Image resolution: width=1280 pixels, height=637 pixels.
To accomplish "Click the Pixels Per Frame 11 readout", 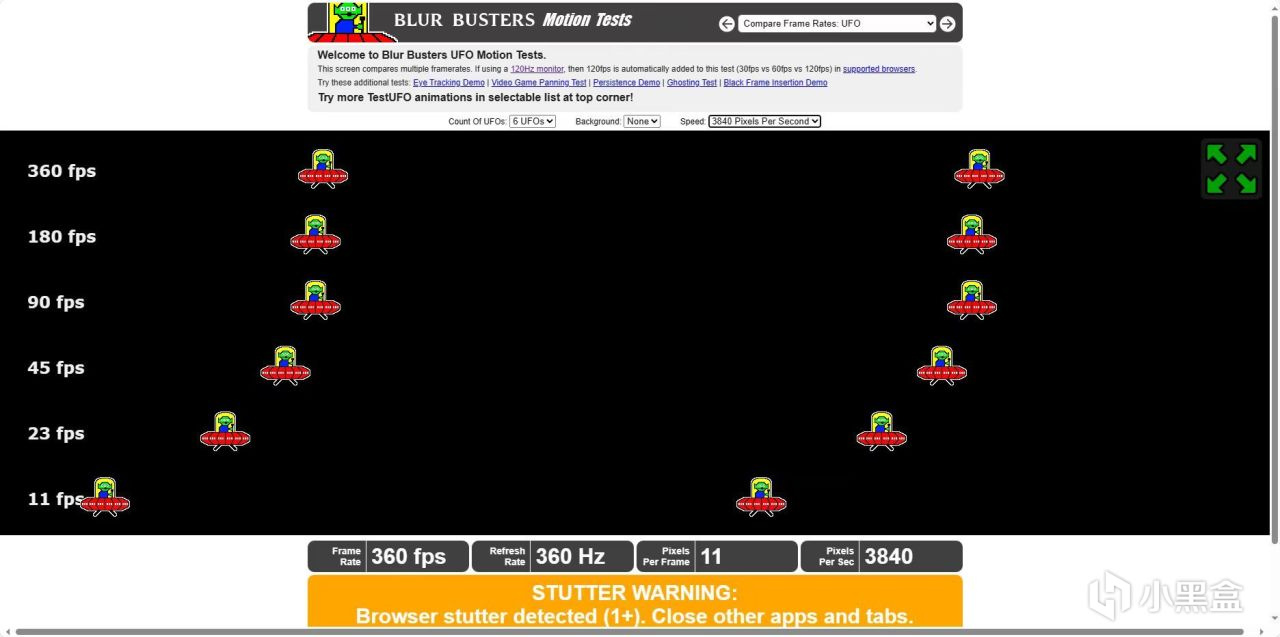I will 717,556.
